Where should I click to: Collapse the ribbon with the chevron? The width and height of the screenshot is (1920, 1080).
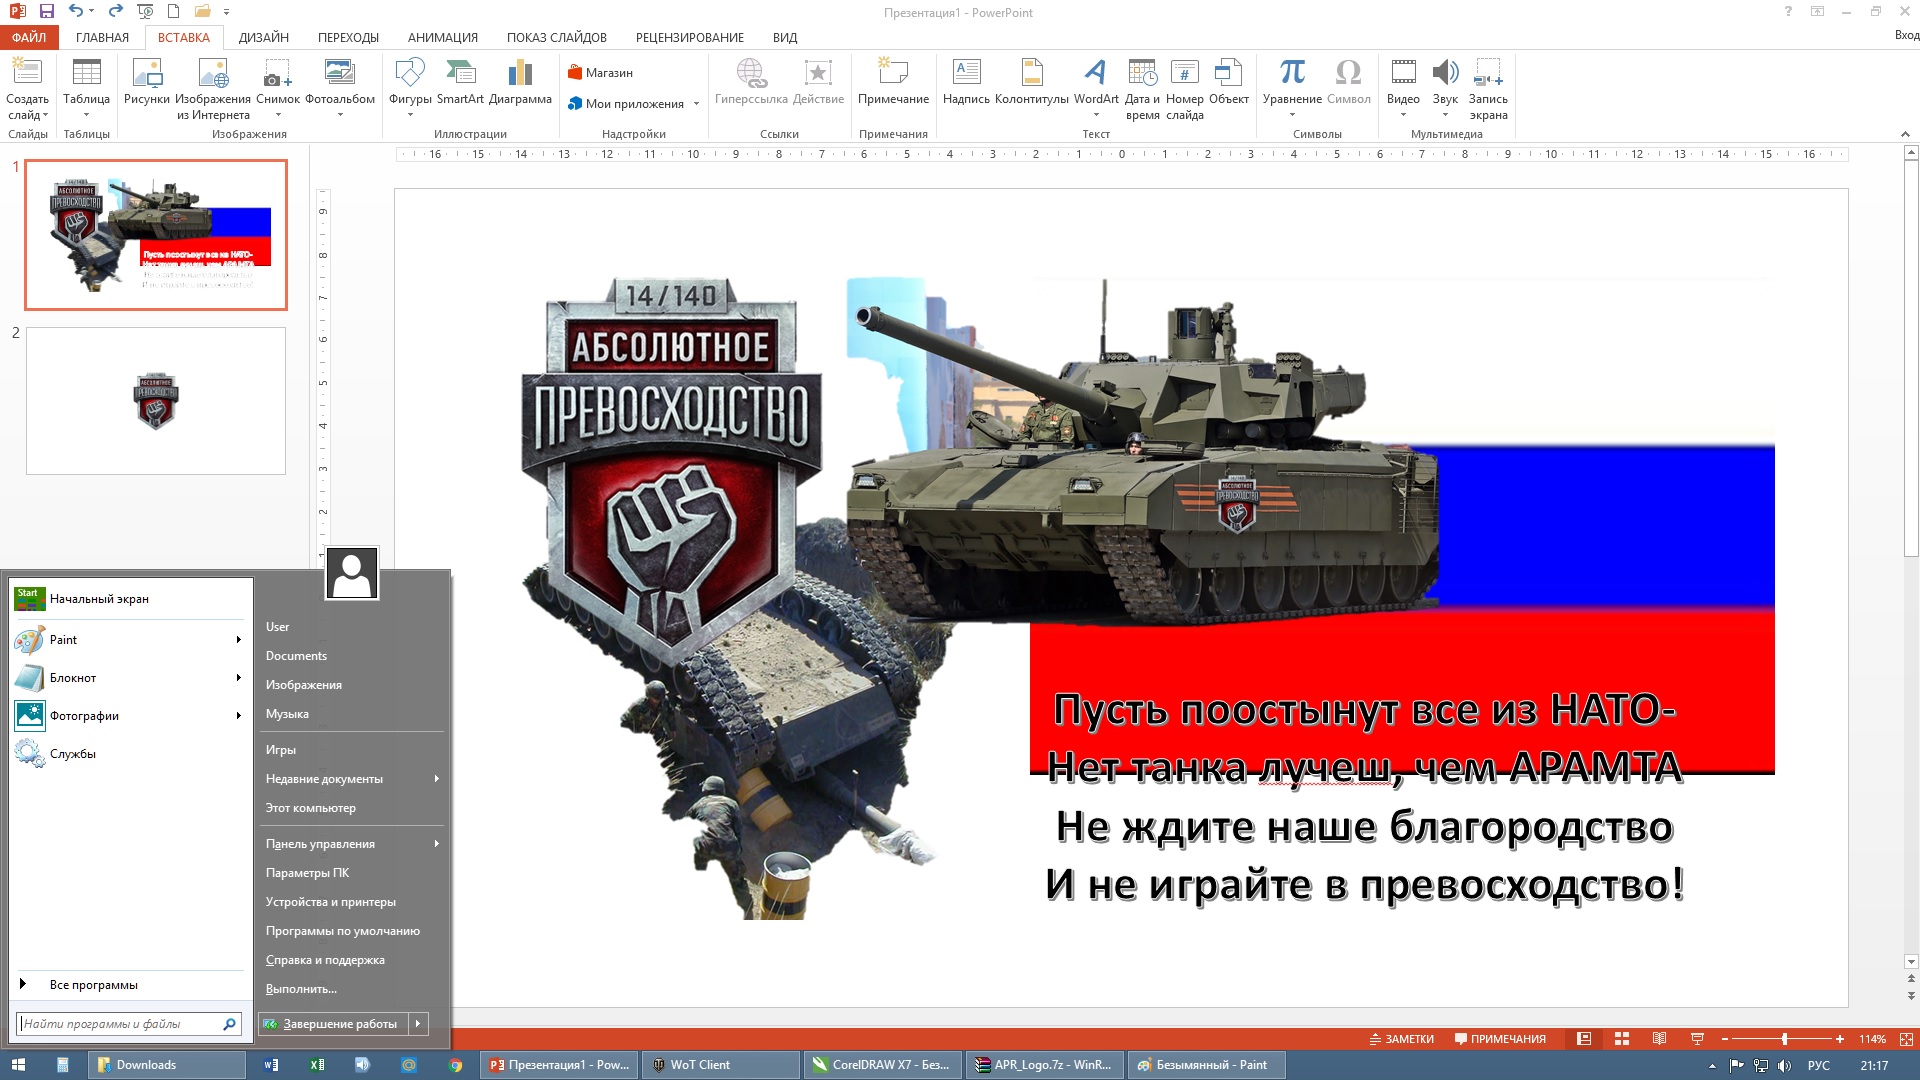click(1905, 134)
